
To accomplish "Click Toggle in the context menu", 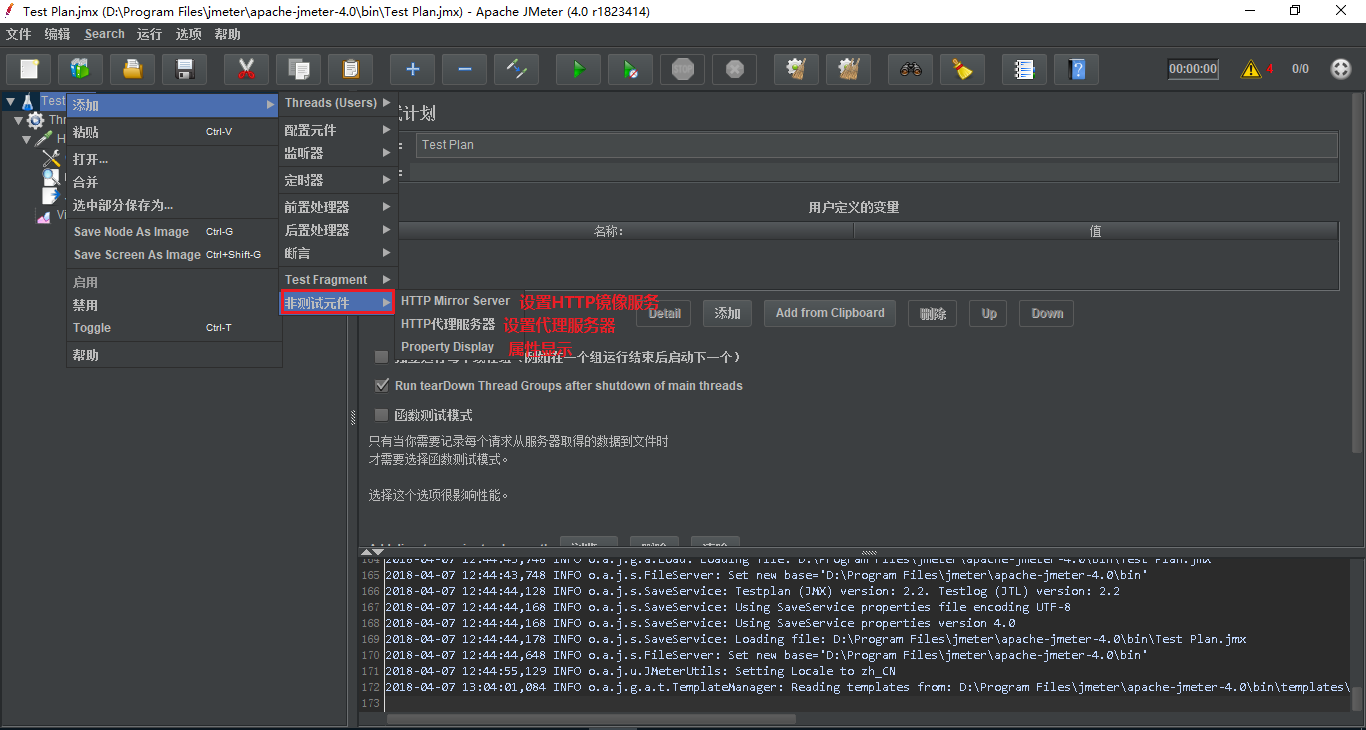I will coord(173,328).
